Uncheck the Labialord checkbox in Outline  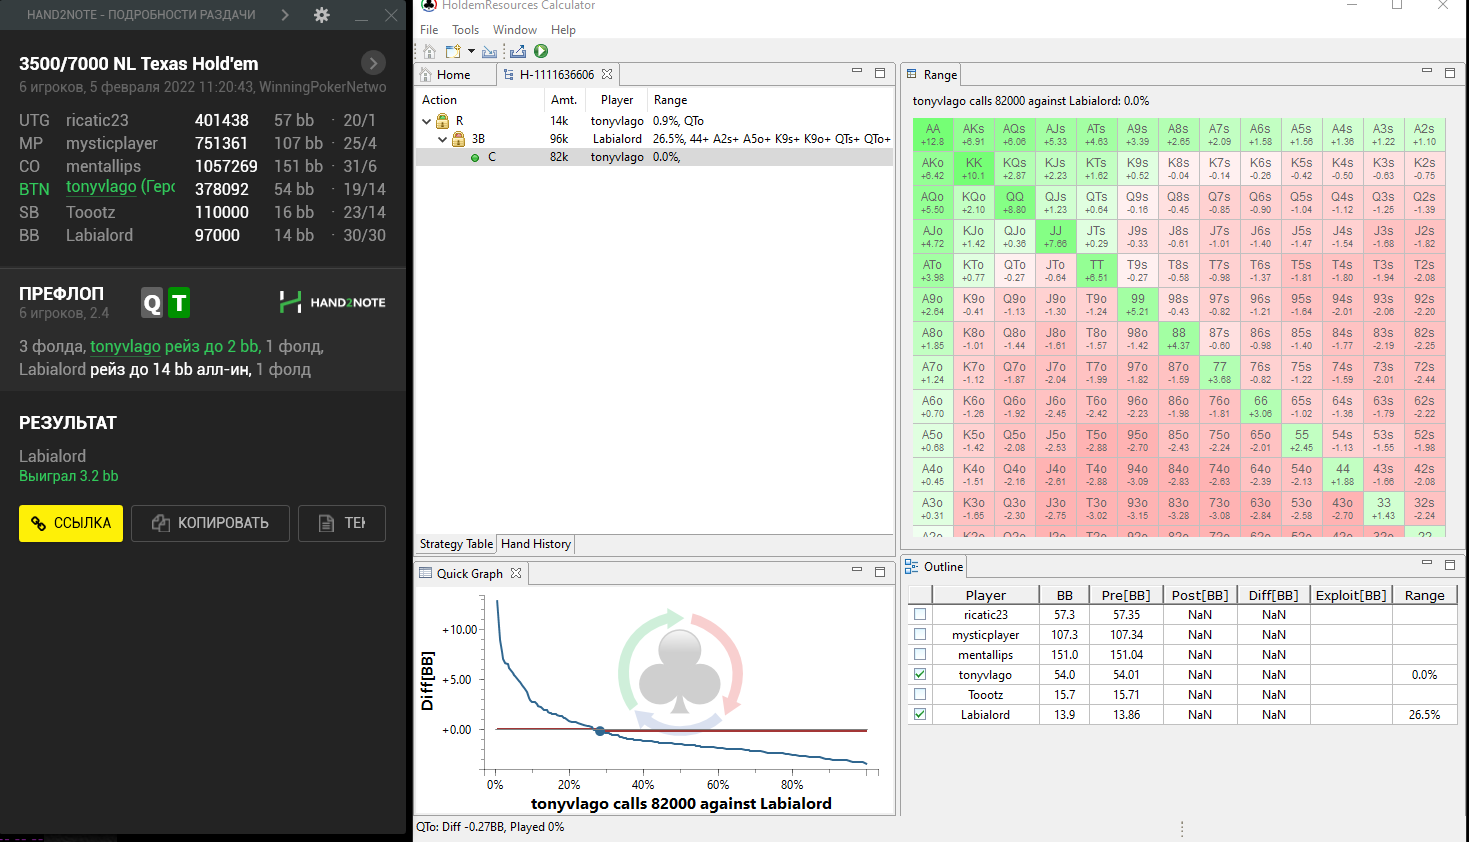920,714
